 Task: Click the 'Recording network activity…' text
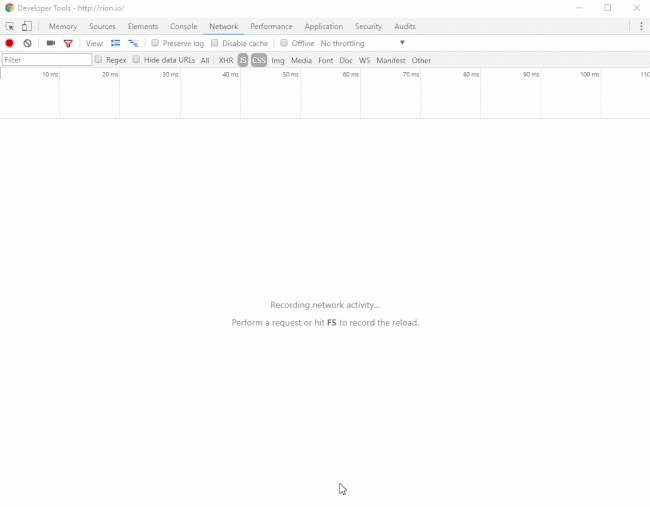325,305
